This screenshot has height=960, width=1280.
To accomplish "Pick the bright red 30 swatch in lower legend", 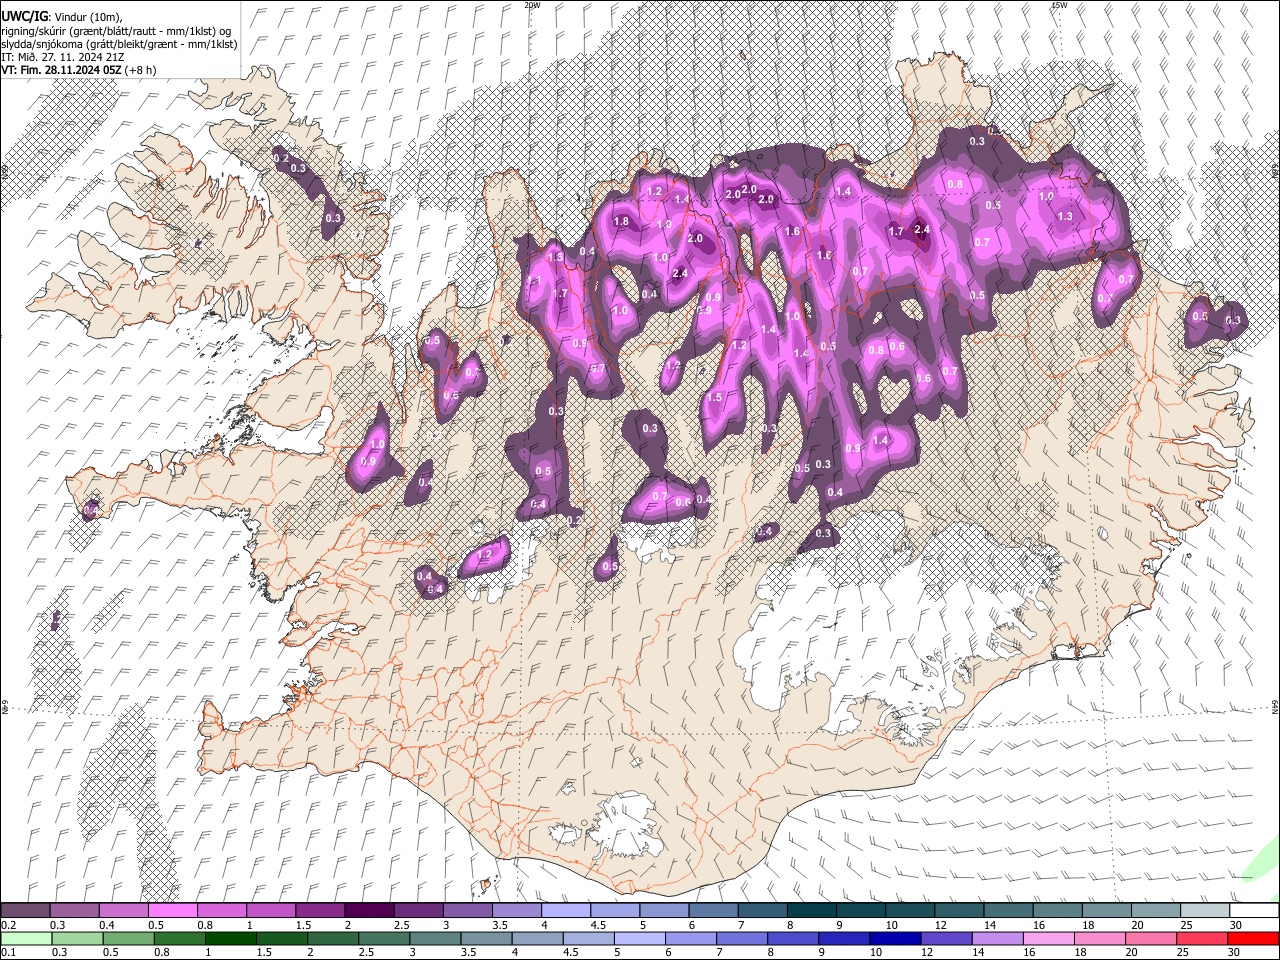I will coord(1254,938).
